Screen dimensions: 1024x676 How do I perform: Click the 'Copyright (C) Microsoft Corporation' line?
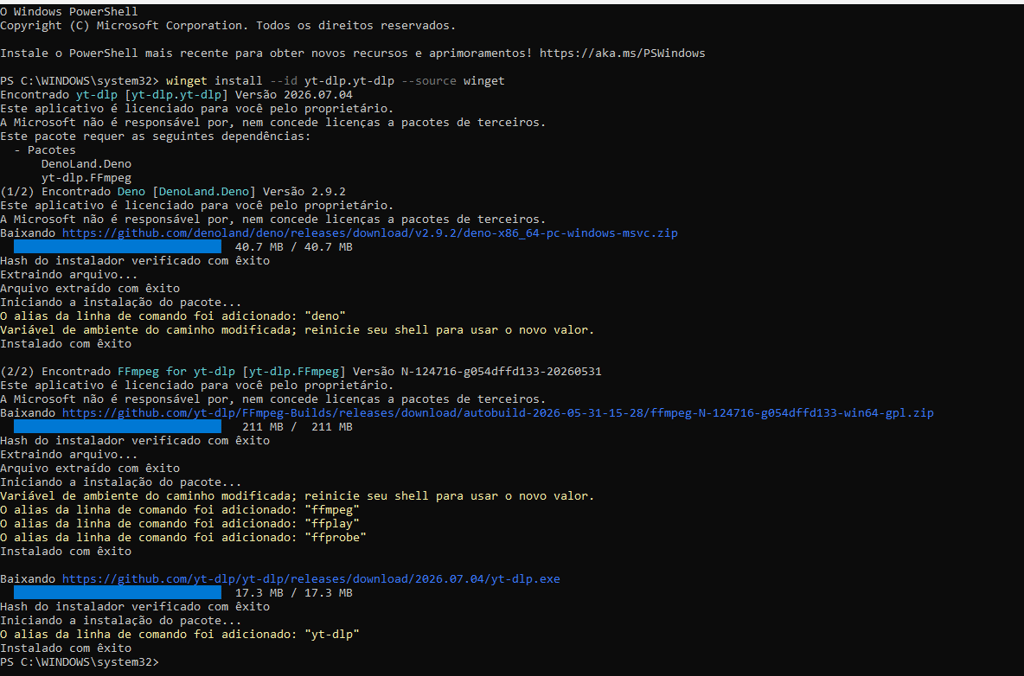coord(228,25)
